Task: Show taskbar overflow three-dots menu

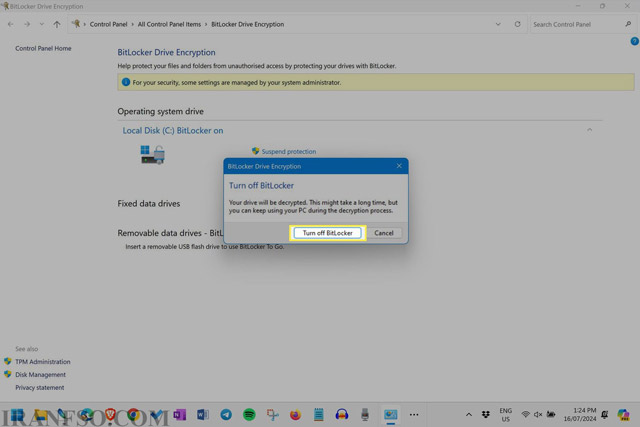Action: (x=414, y=415)
